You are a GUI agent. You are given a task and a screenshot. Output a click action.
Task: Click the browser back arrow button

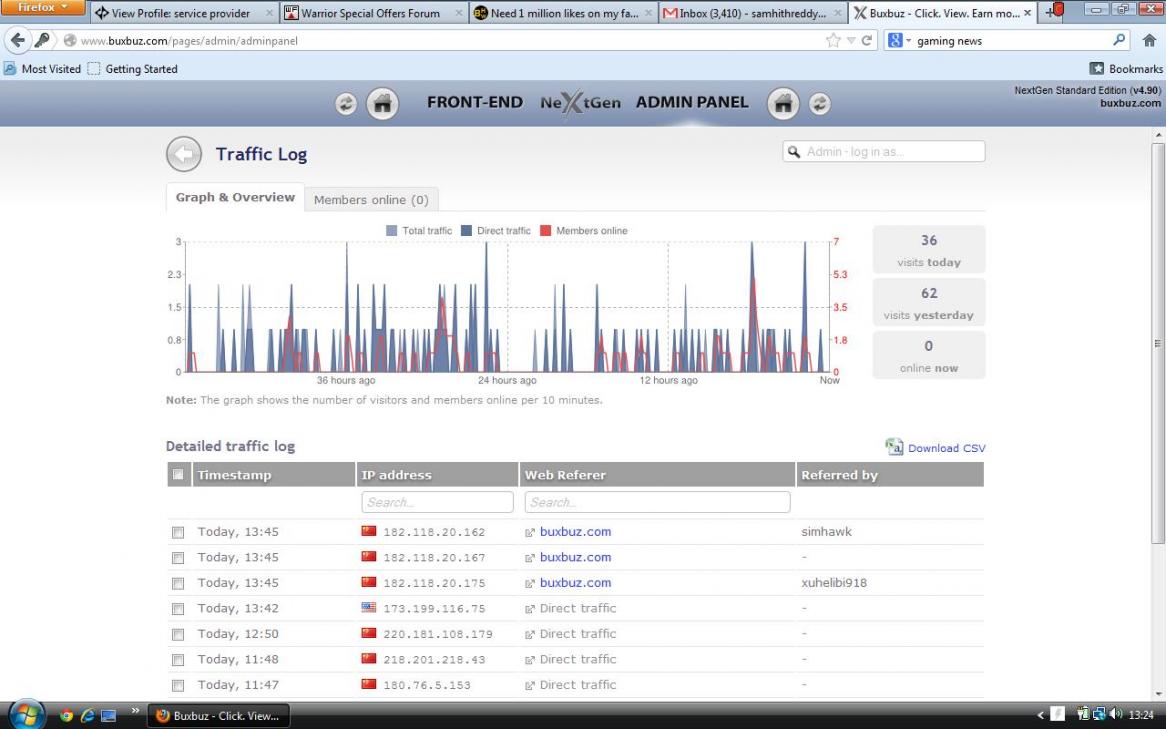coord(18,40)
